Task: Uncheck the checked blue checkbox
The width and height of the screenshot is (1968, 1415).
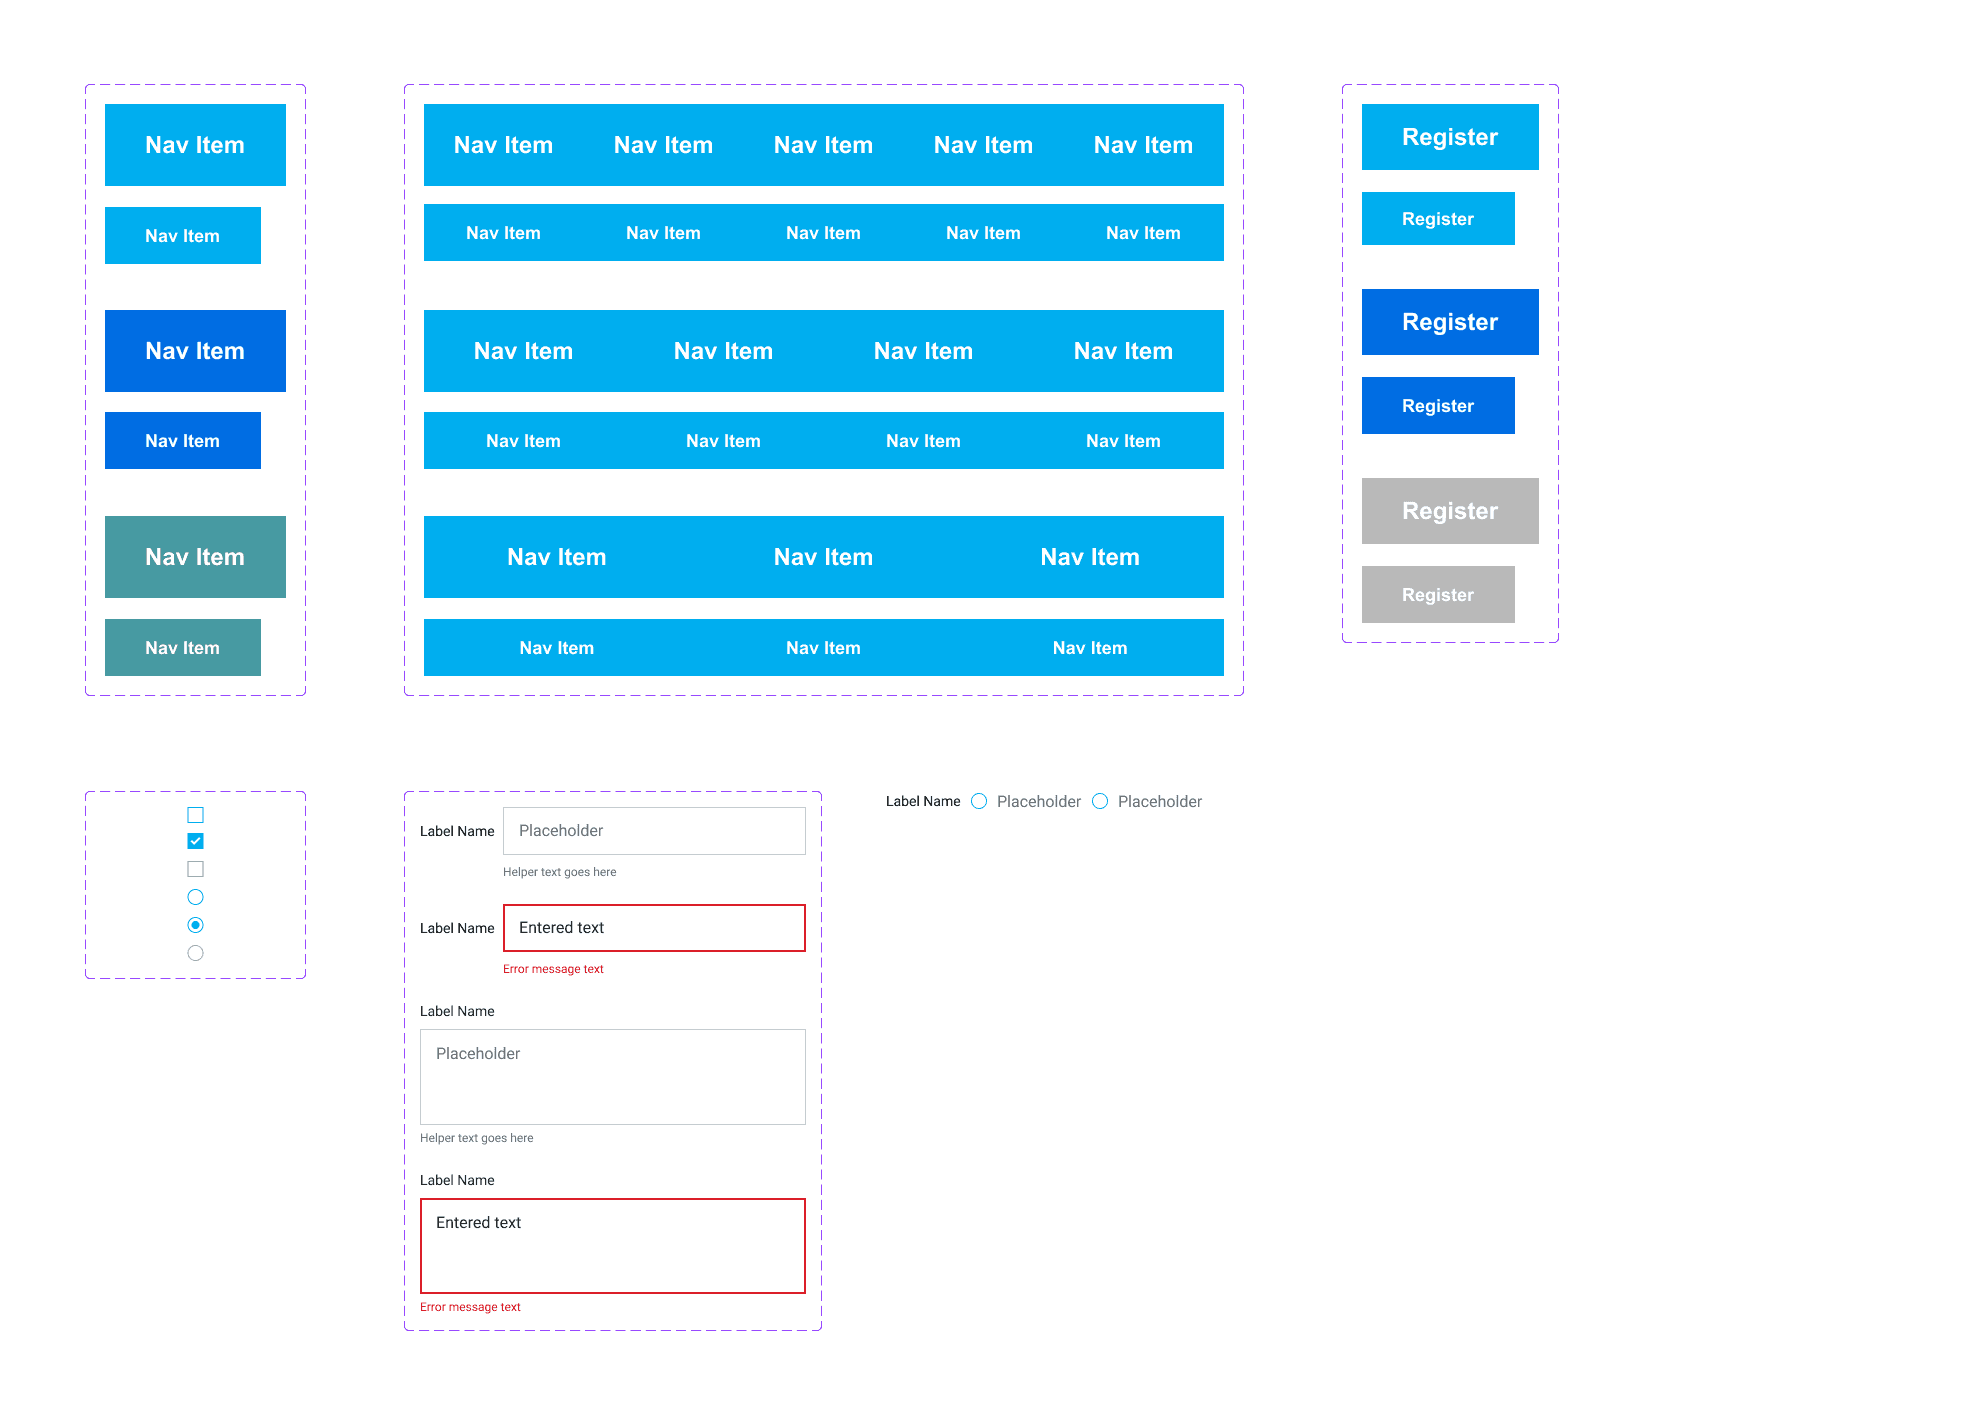Action: pos(195,841)
